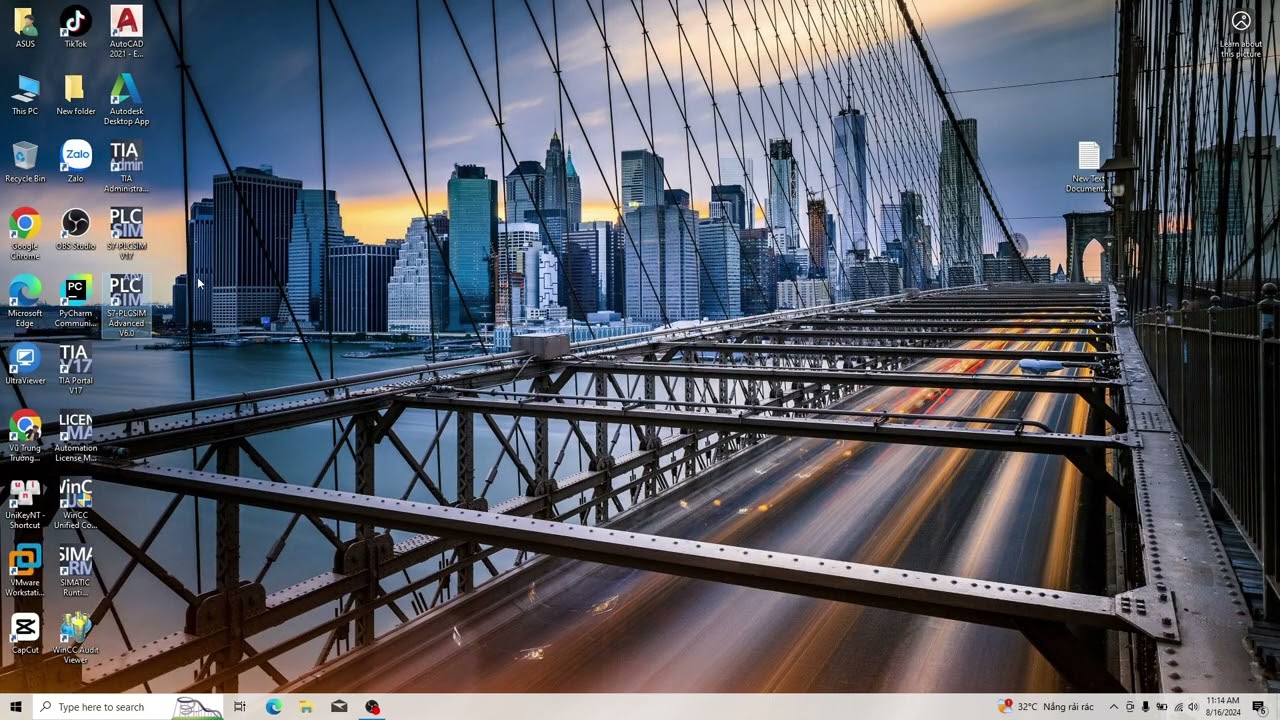Select the New Text Document file
The width and height of the screenshot is (1280, 720).
tap(1088, 167)
